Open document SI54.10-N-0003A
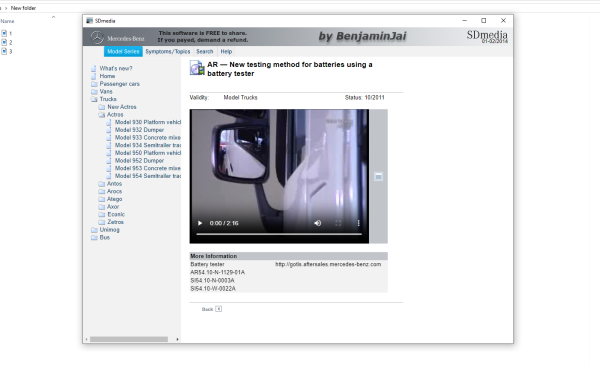Screen dimensions: 600x366 [x=212, y=280]
